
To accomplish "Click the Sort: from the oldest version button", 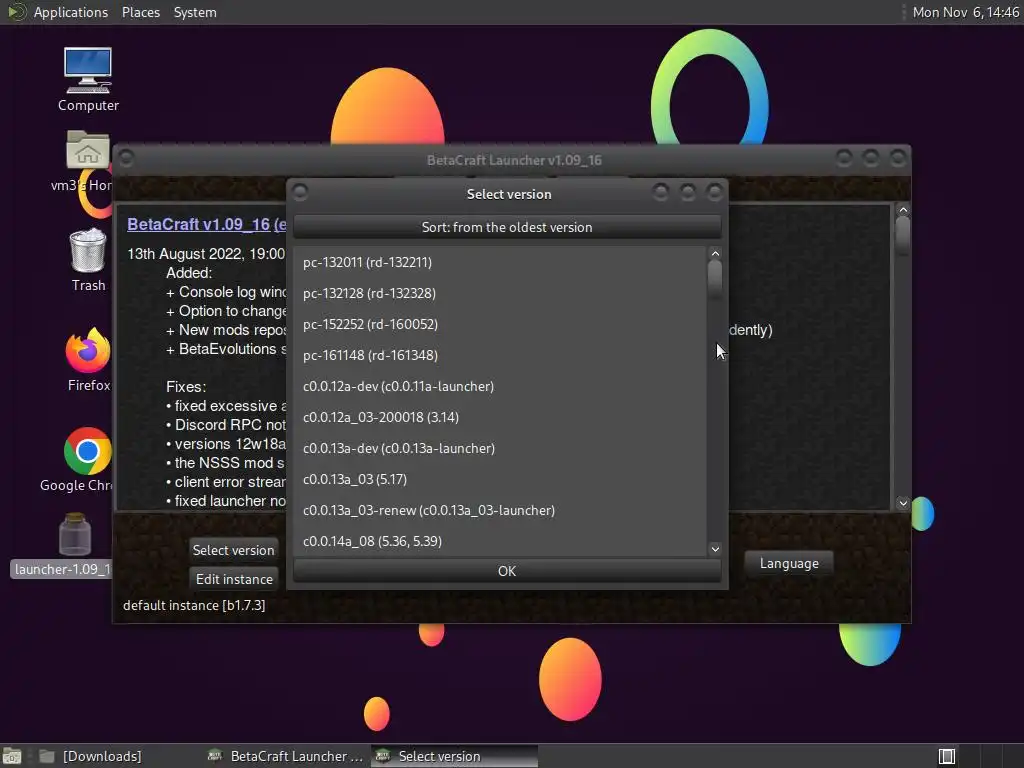I will click(507, 227).
